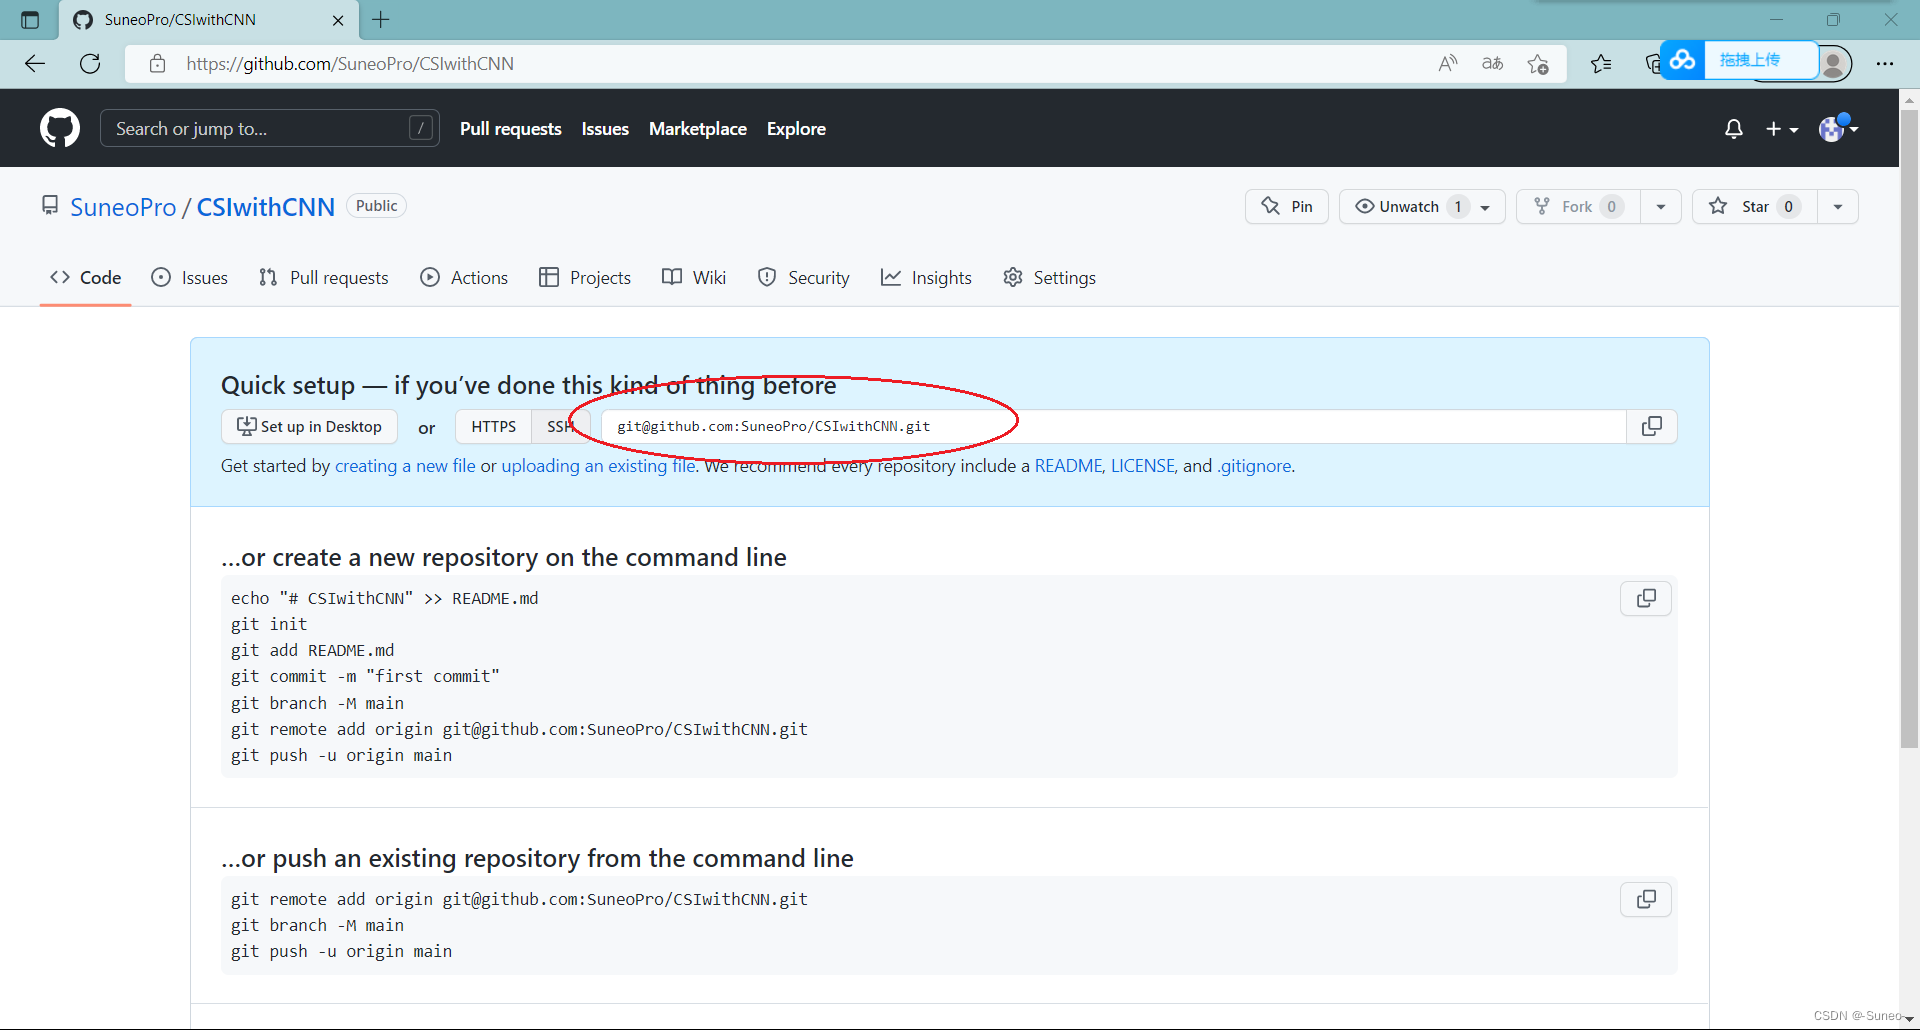Click Issues in top navigation
This screenshot has width=1920, height=1030.
605,129
